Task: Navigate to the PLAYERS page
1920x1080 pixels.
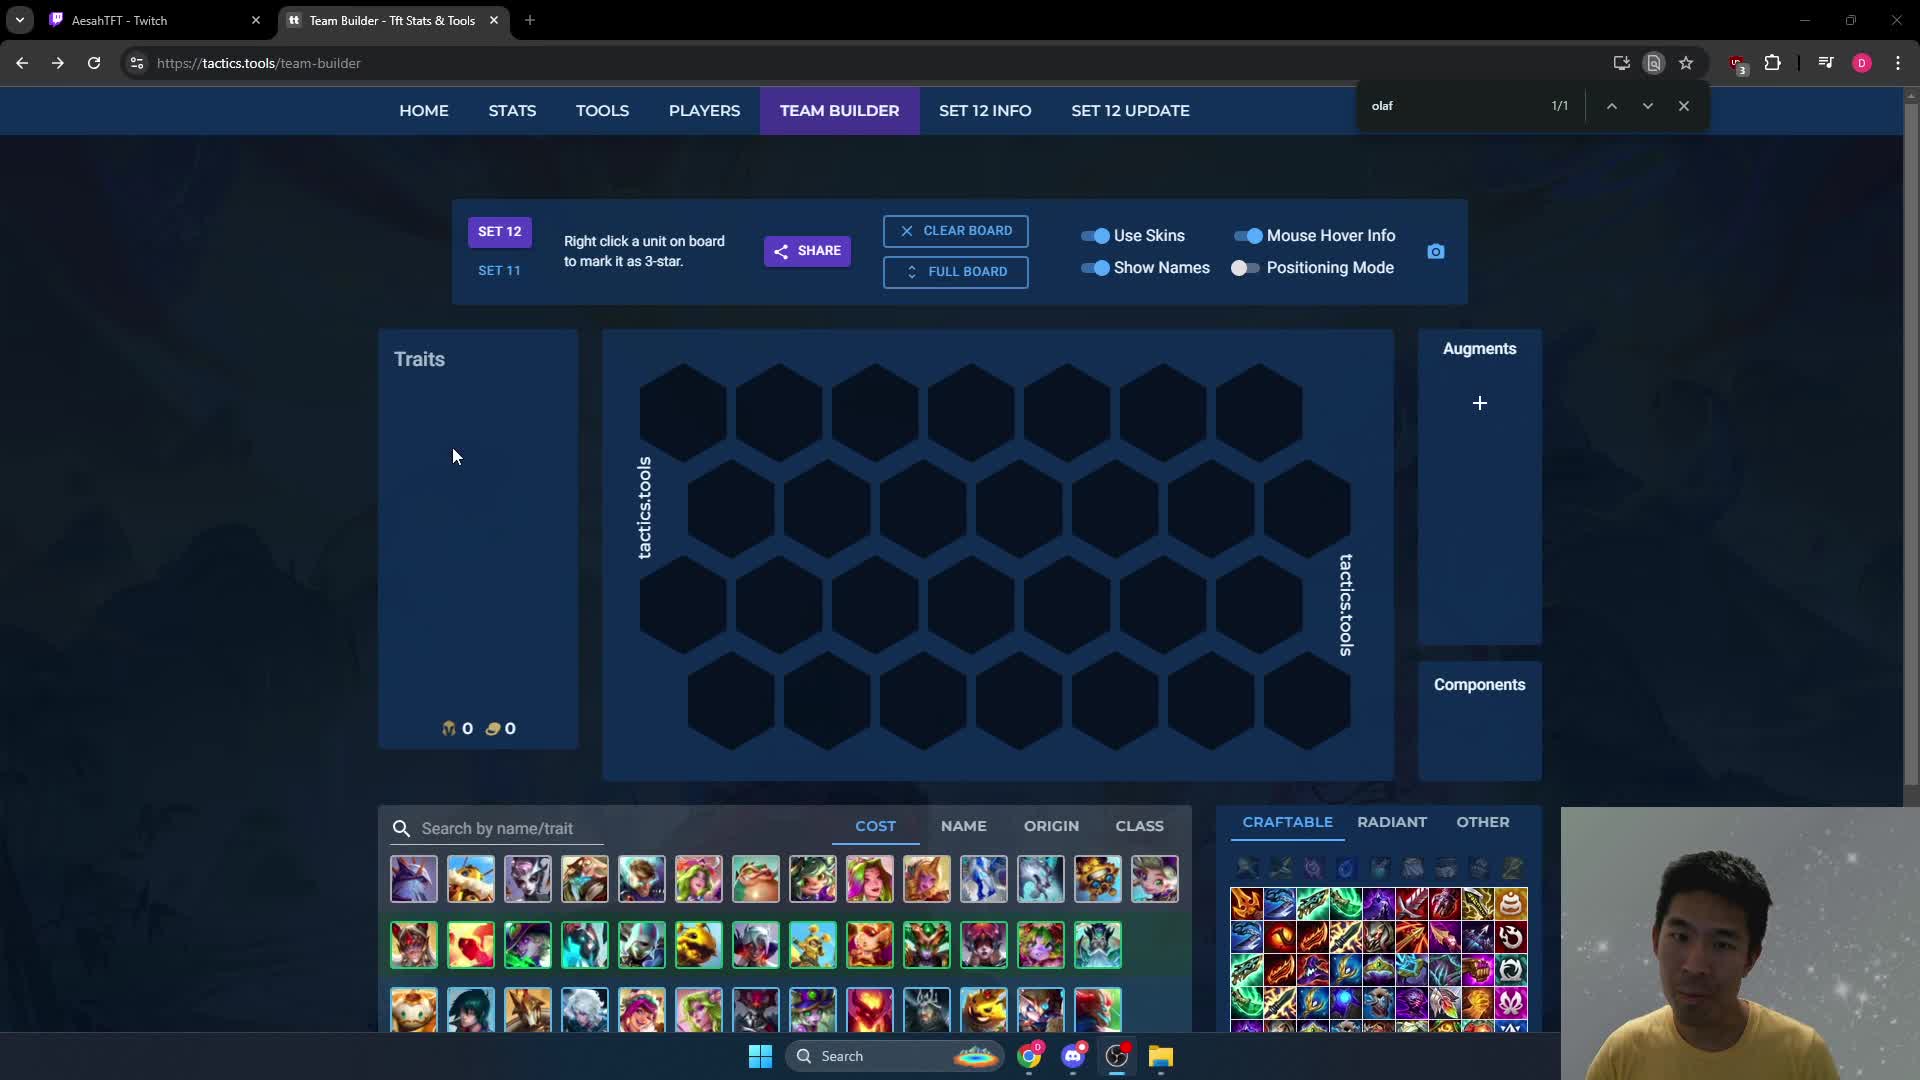Action: (x=704, y=111)
